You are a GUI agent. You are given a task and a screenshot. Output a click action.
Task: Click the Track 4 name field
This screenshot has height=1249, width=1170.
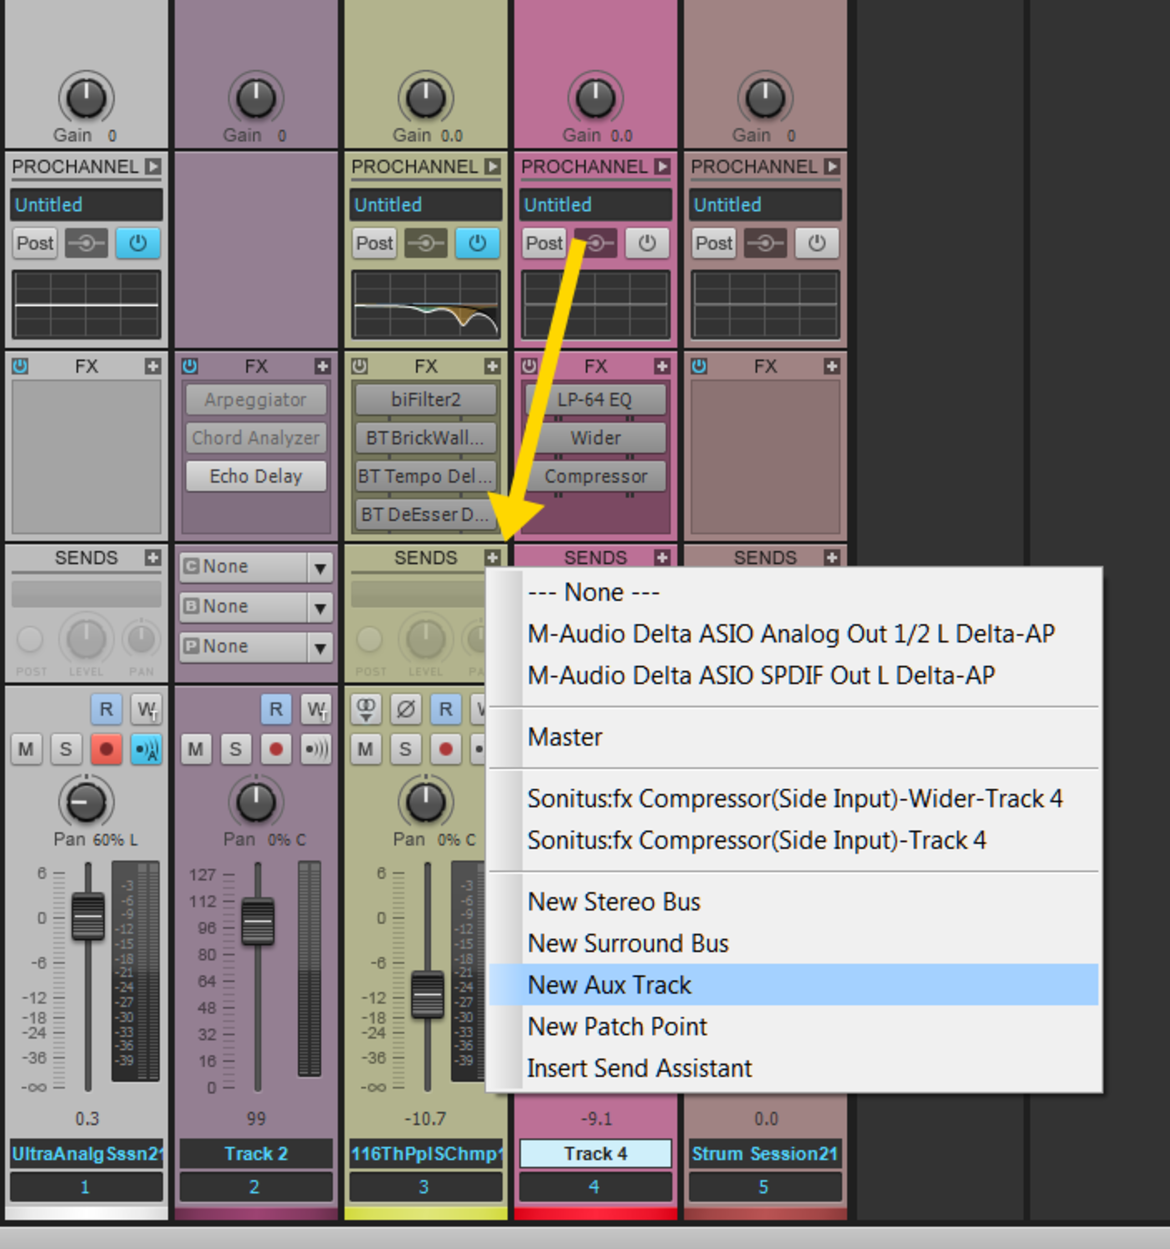click(x=595, y=1154)
